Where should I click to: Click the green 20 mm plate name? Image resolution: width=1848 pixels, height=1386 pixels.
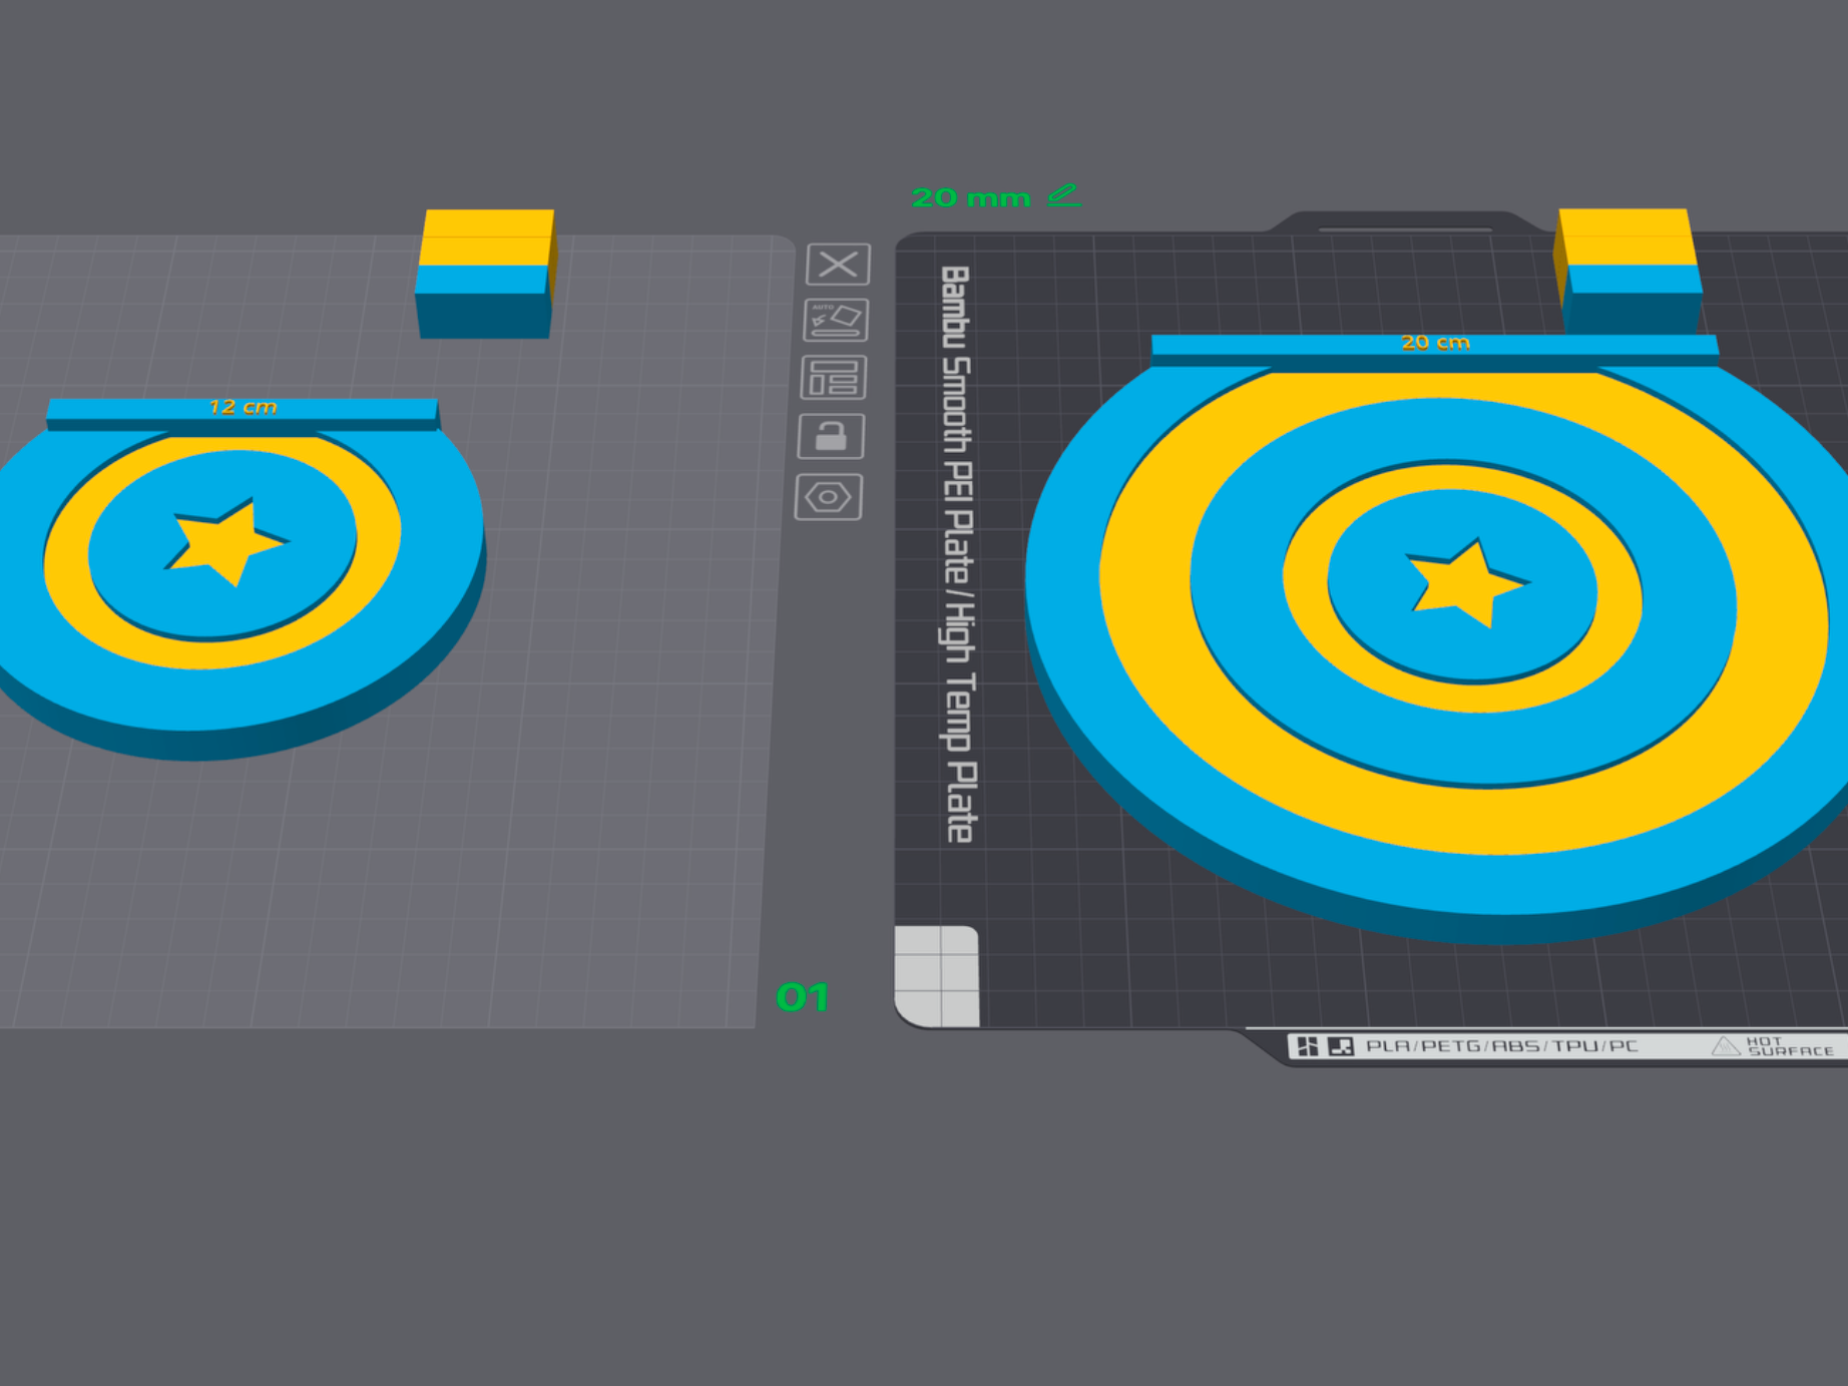(971, 198)
